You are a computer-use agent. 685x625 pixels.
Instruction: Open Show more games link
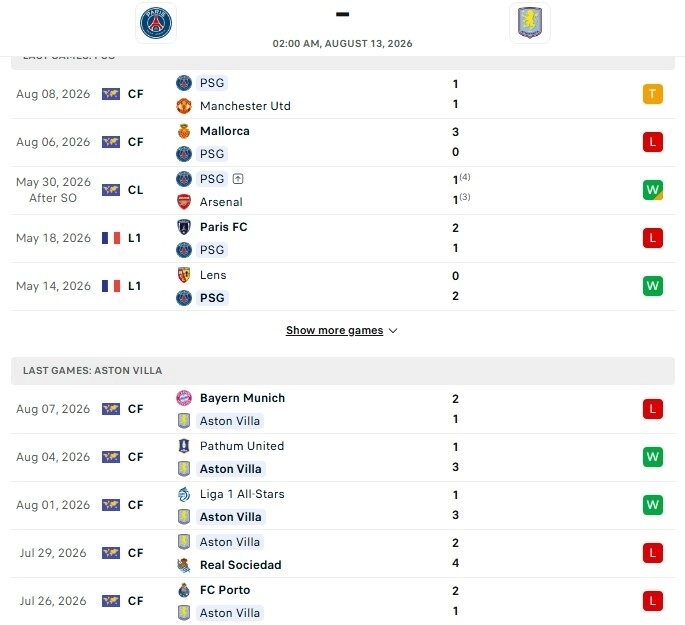pos(334,330)
